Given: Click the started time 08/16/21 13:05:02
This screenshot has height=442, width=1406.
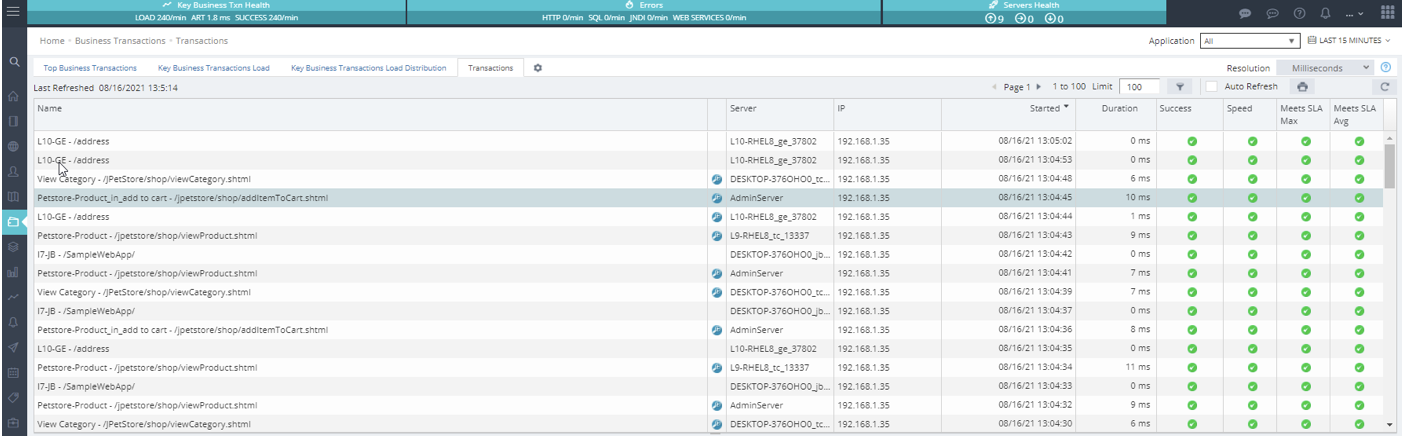Looking at the screenshot, I should (x=1035, y=141).
